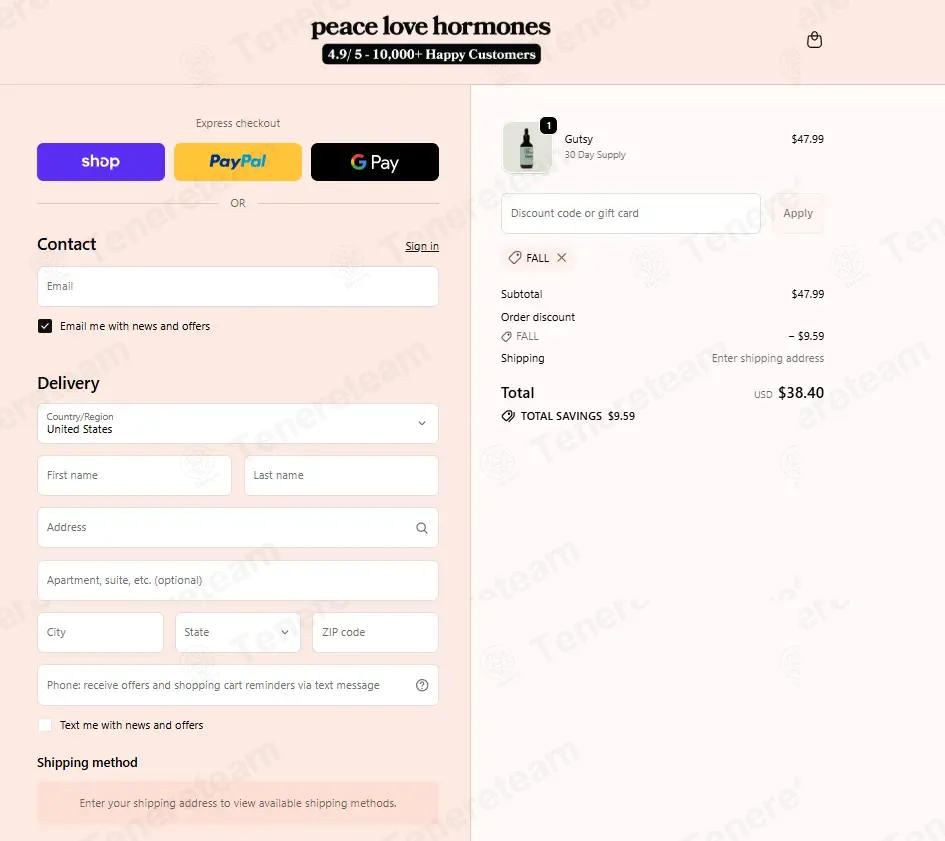Focus the Email input field
This screenshot has width=945, height=841.
[x=237, y=286]
